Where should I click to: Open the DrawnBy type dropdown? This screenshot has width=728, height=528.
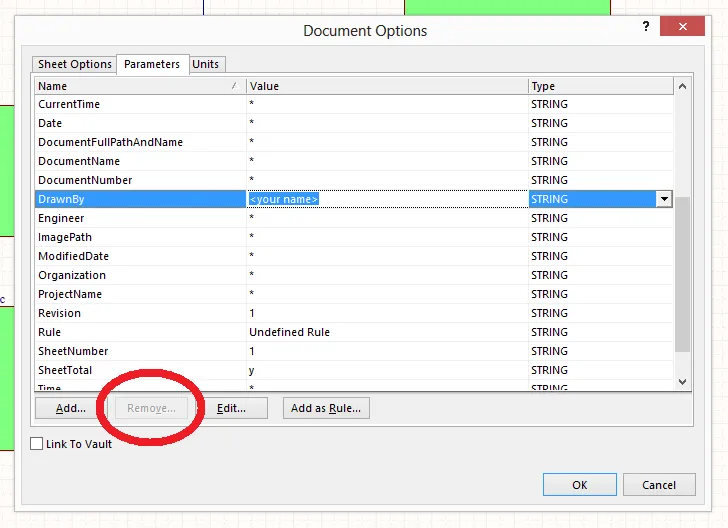(663, 199)
